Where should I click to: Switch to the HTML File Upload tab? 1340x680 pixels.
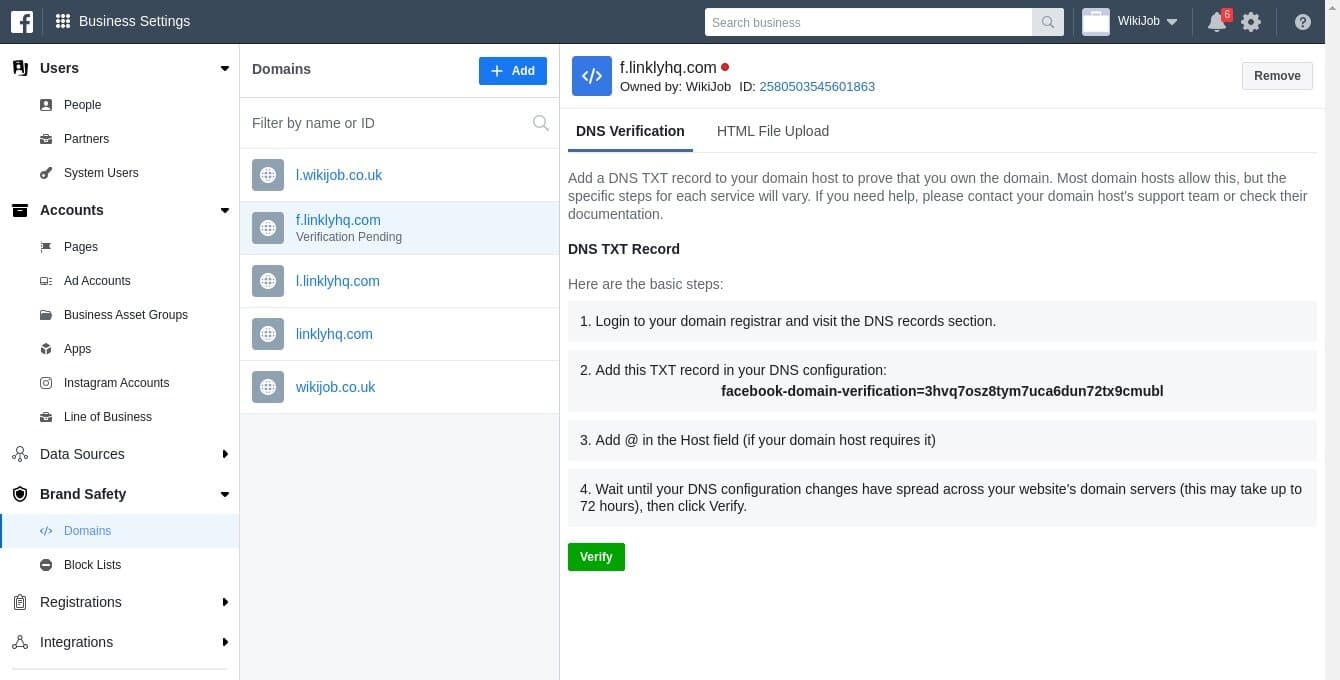point(772,131)
